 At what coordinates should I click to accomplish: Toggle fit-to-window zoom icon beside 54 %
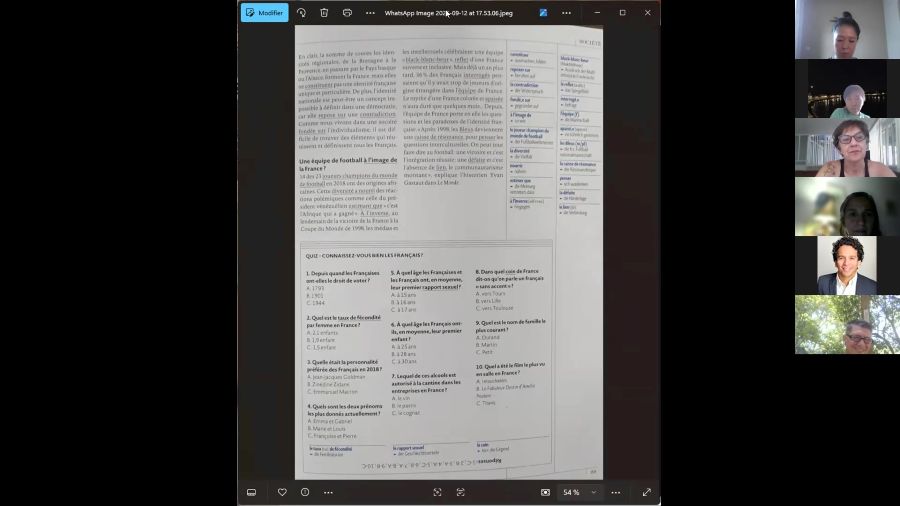click(545, 492)
